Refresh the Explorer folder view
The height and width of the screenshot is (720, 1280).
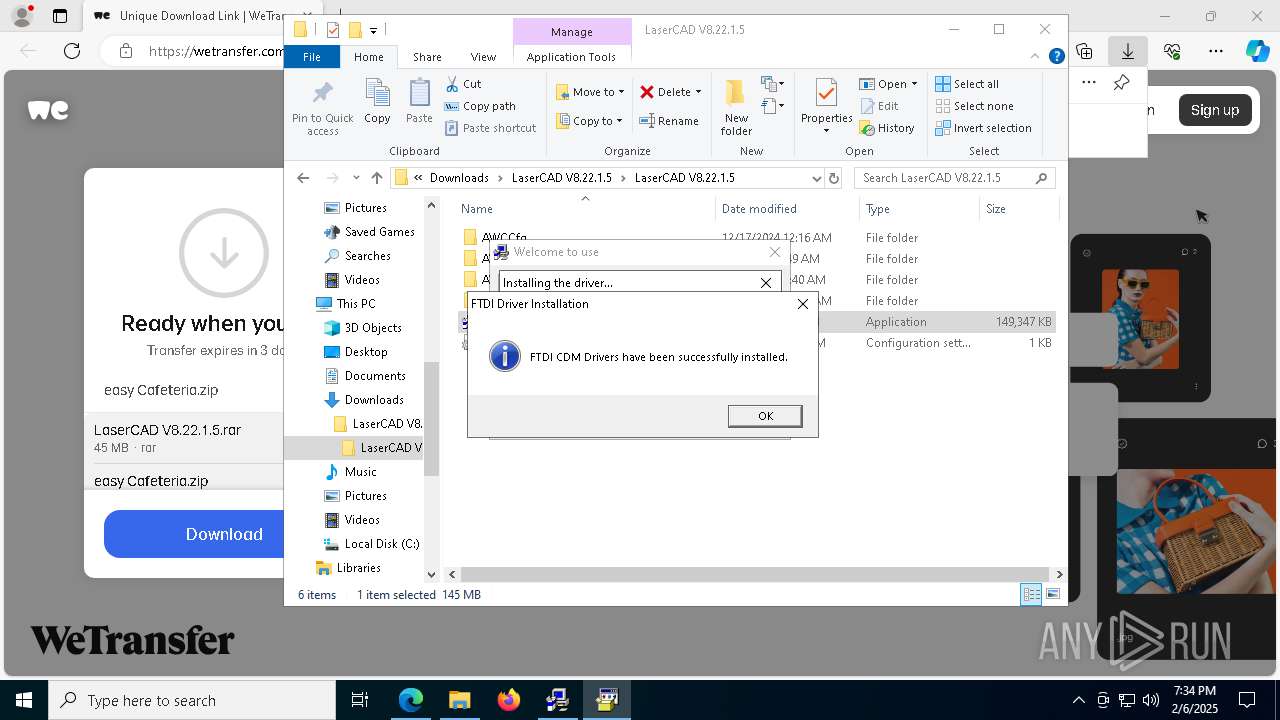(x=834, y=178)
